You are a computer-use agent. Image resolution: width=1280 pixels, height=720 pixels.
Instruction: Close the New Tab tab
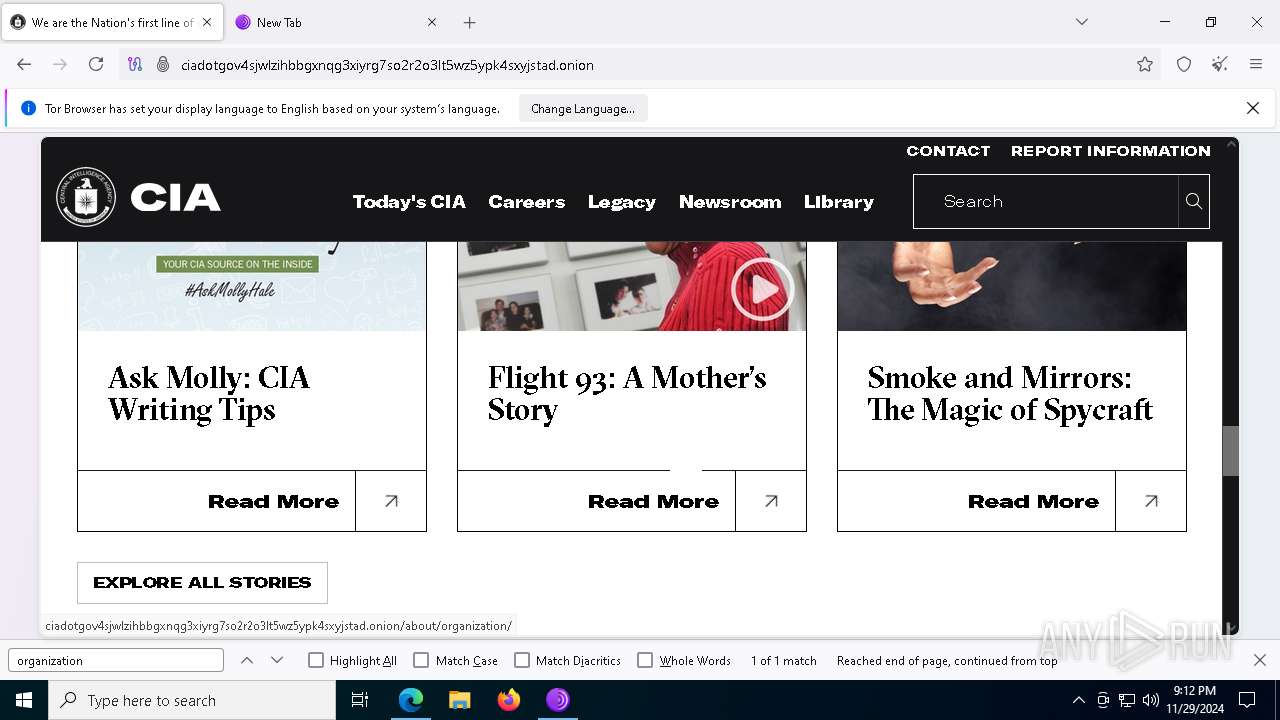click(432, 22)
